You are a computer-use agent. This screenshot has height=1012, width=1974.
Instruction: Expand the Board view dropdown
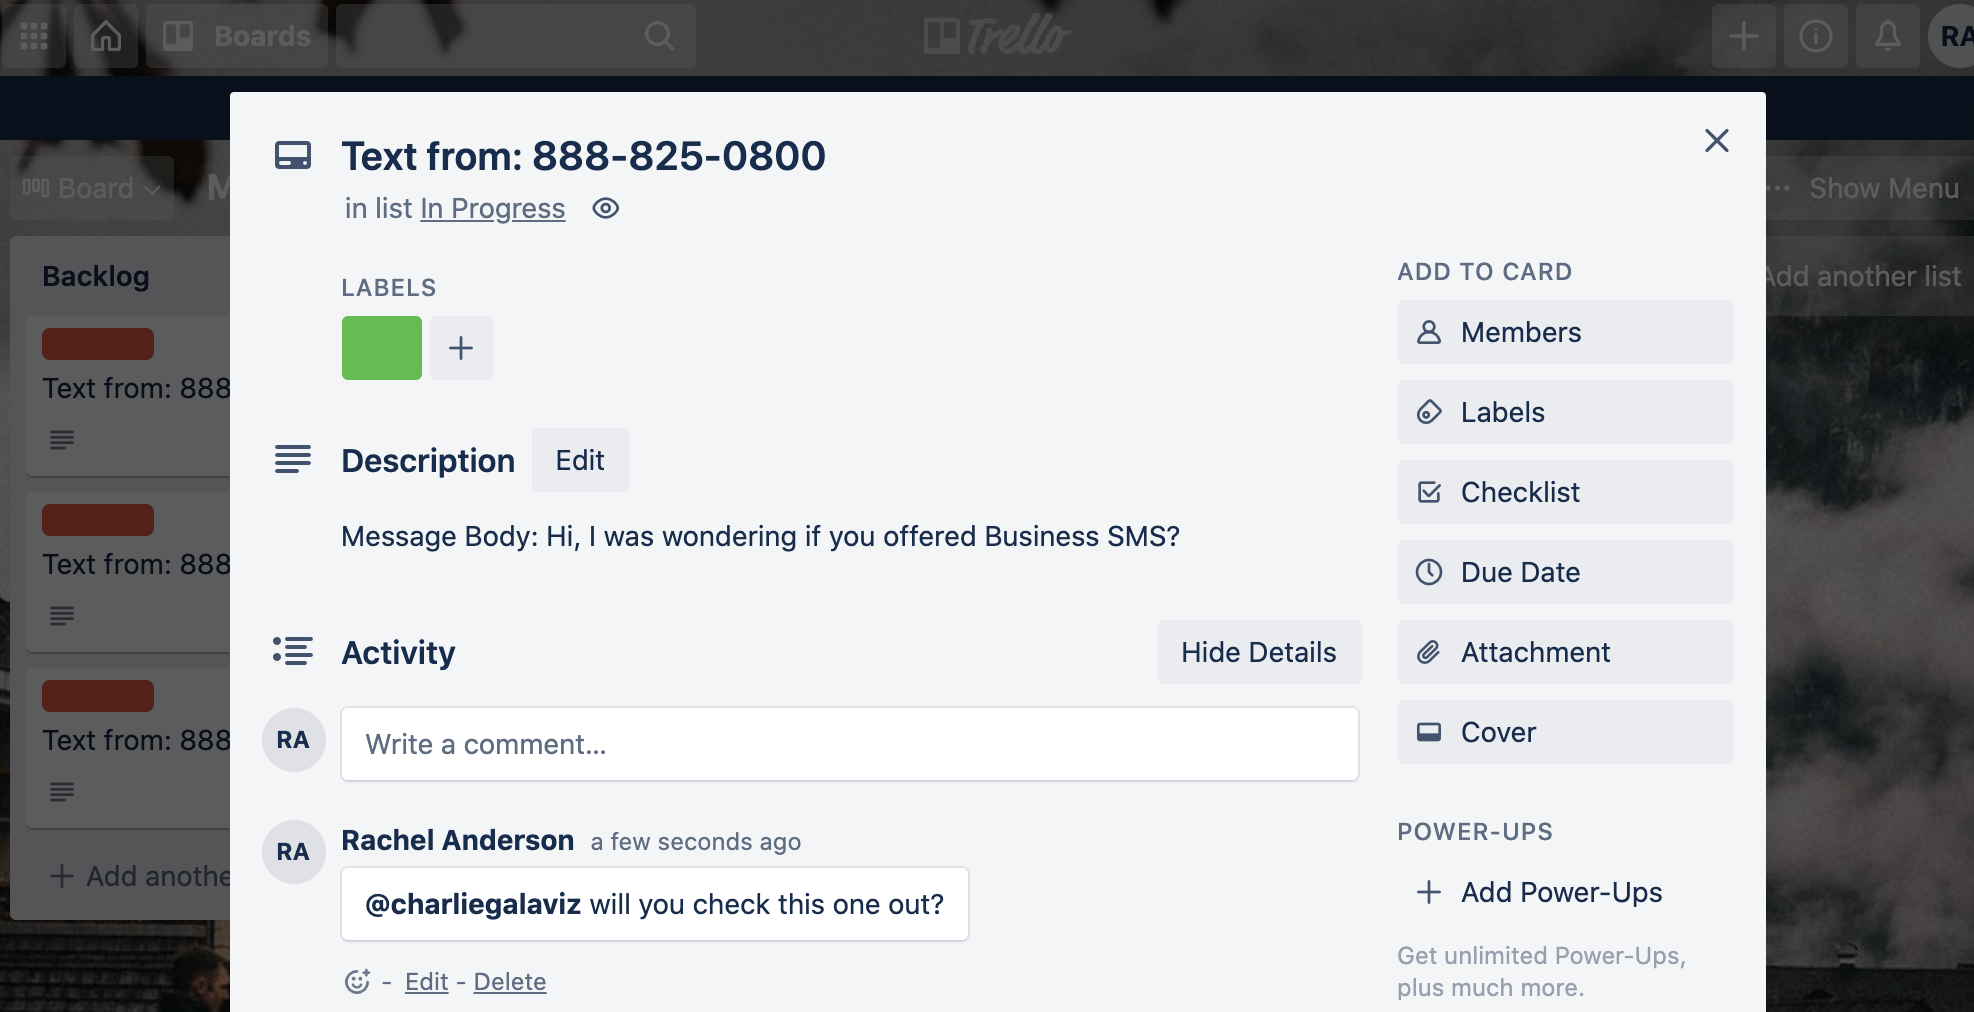(92, 188)
